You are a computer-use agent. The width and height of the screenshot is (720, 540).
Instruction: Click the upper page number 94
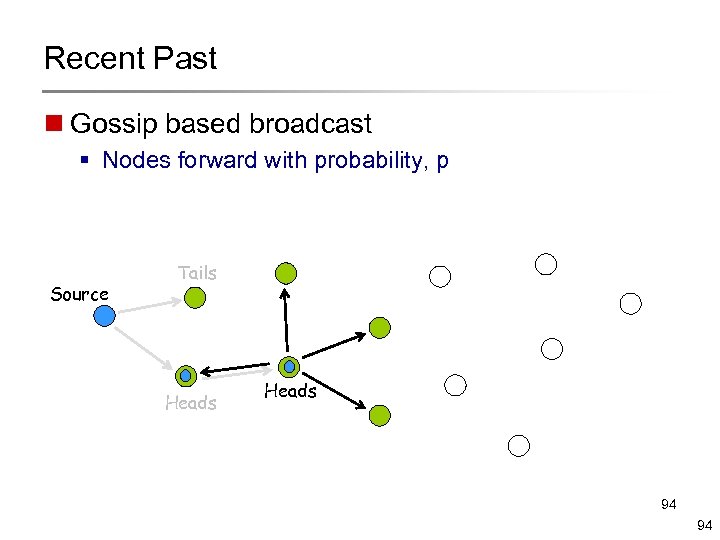(x=668, y=506)
